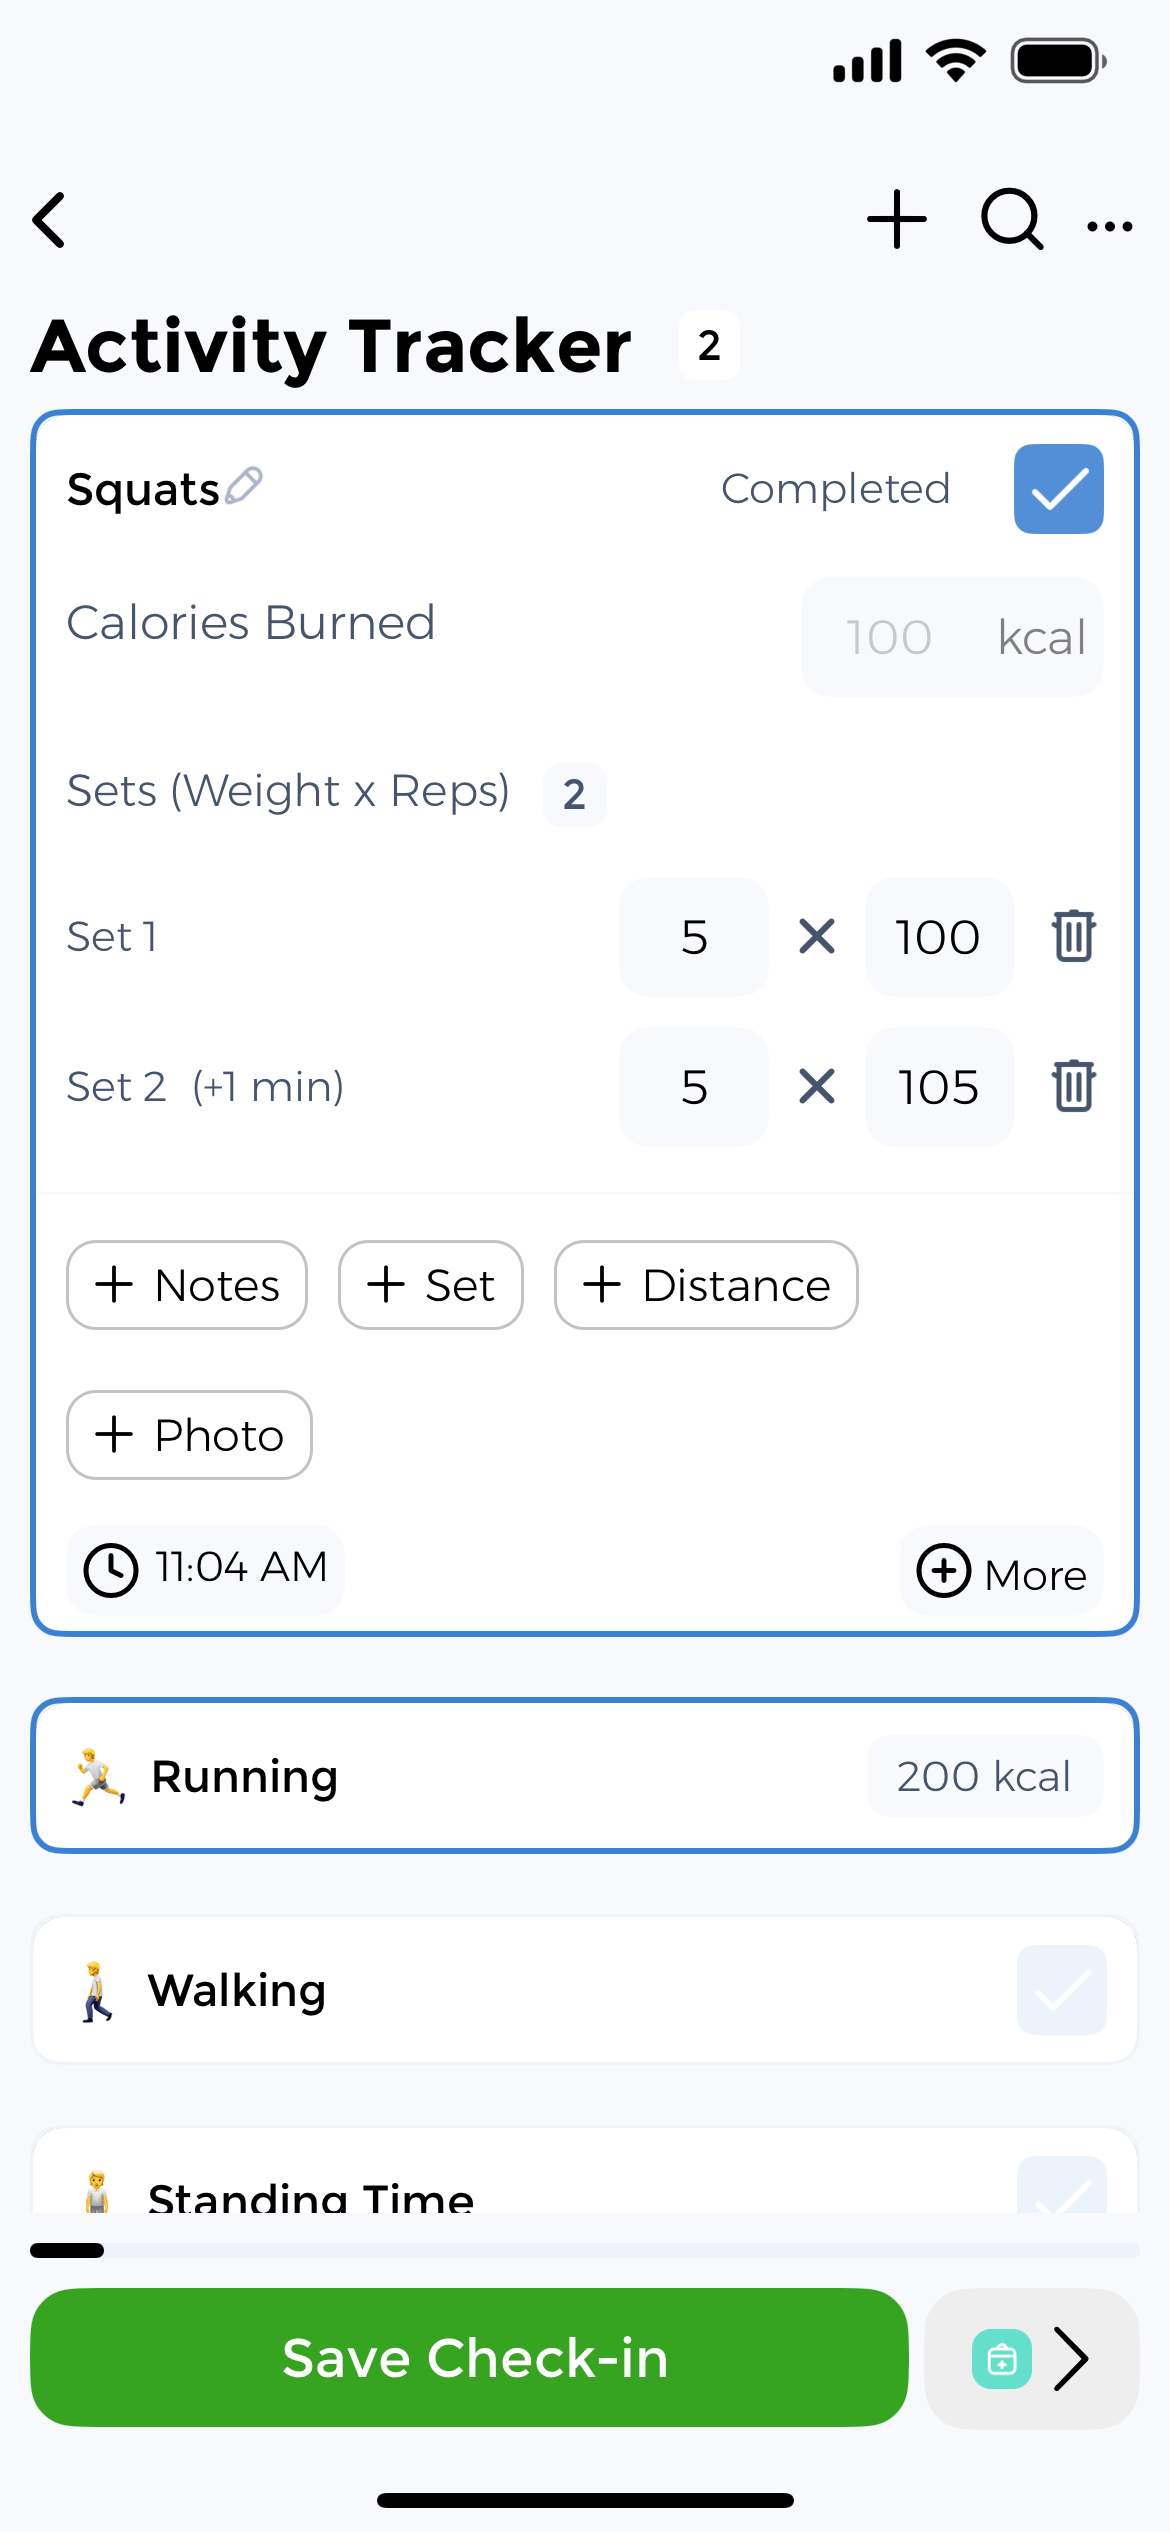Check the Walking activity checkbox
Image resolution: width=1170 pixels, height=2532 pixels.
pos(1061,1990)
